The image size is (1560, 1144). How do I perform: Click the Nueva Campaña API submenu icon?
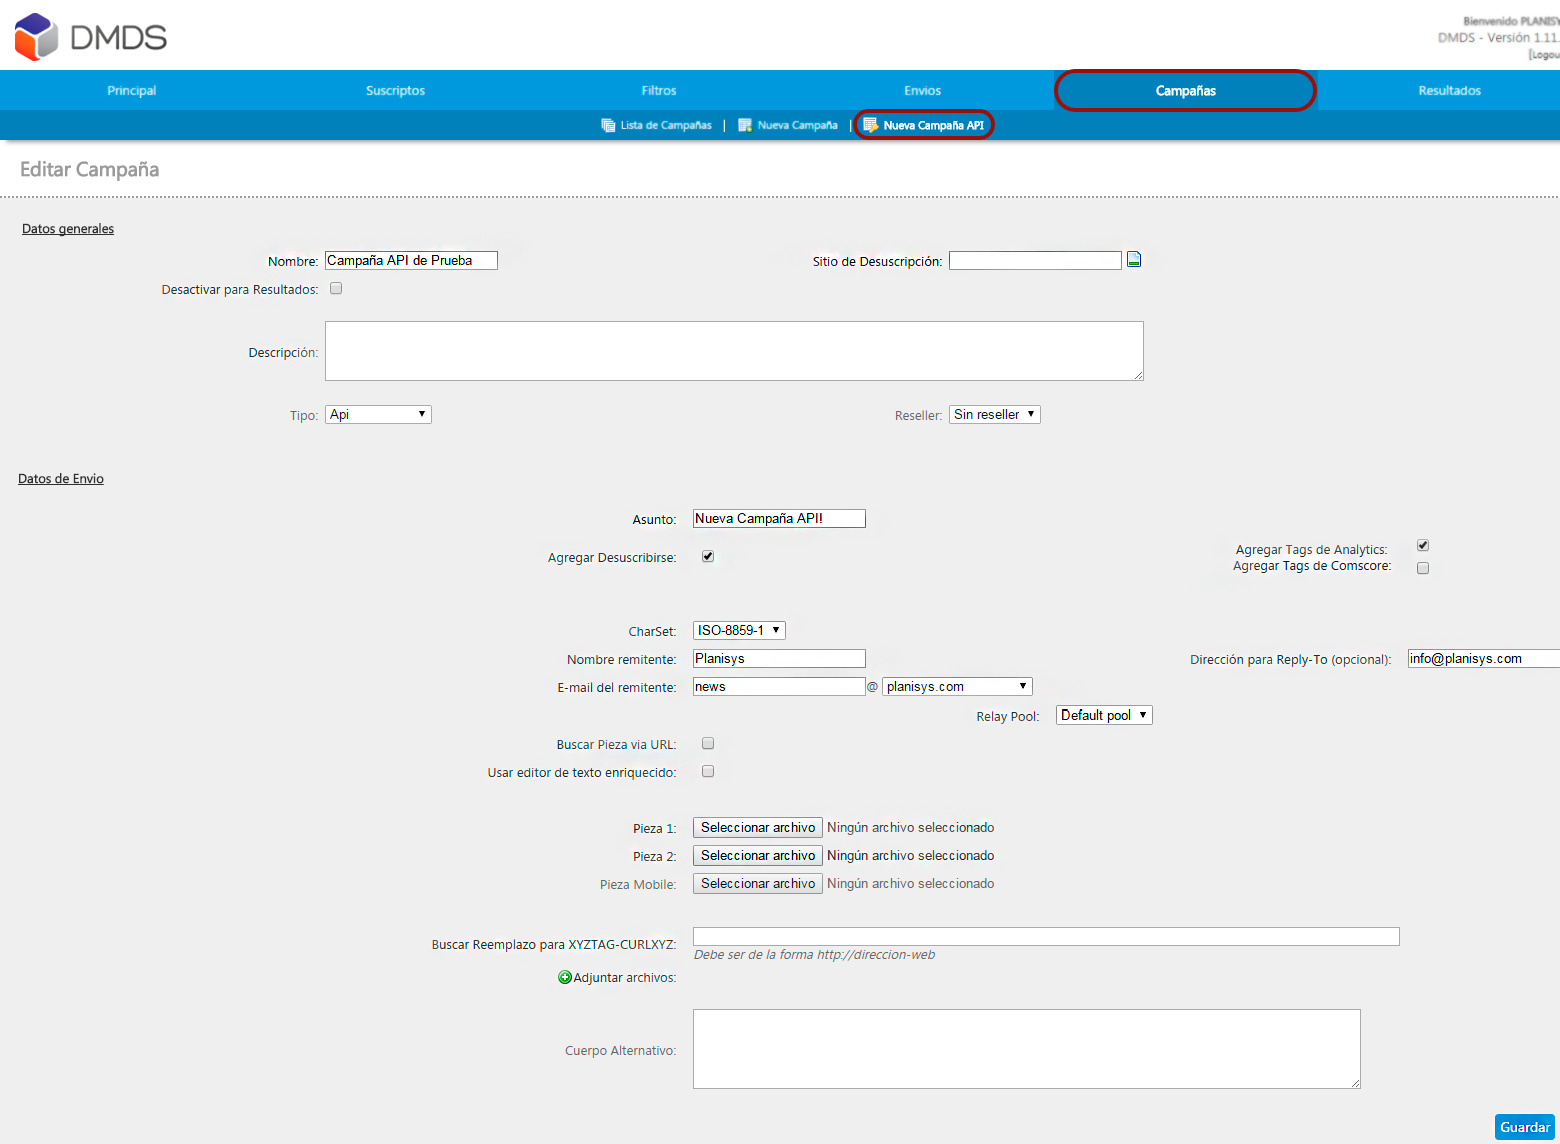click(871, 125)
